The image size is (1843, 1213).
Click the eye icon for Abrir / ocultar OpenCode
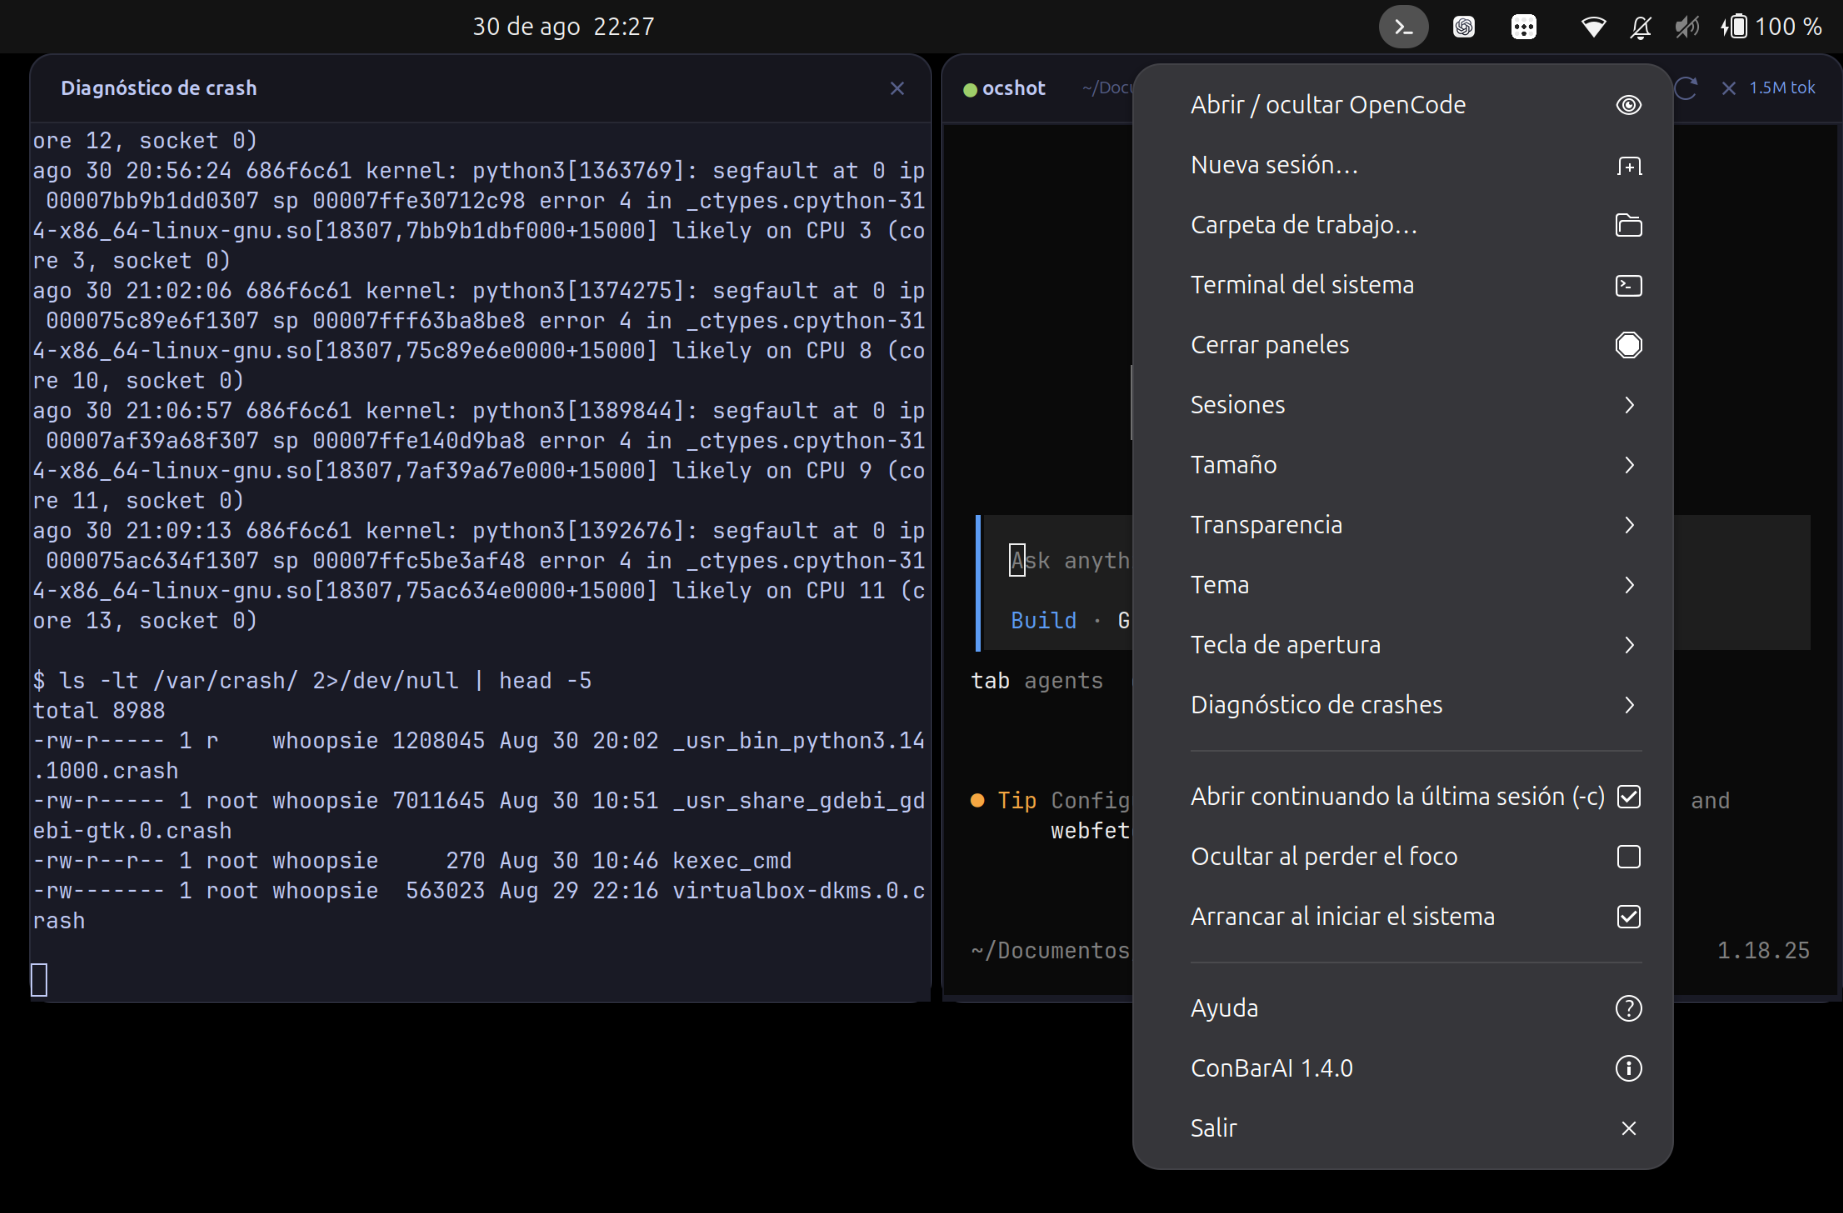1629,105
